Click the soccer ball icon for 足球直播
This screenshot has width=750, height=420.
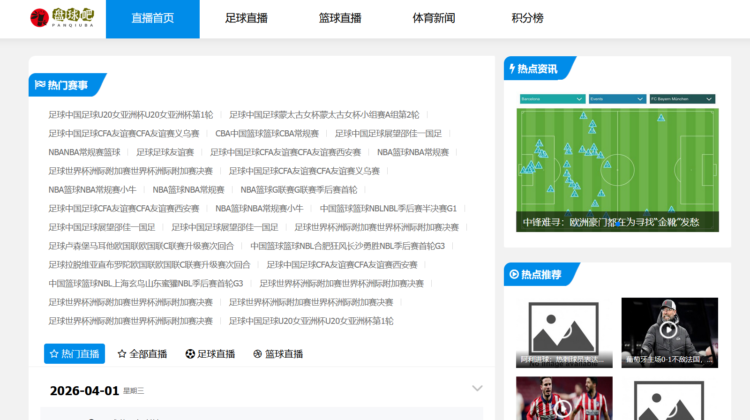point(190,354)
